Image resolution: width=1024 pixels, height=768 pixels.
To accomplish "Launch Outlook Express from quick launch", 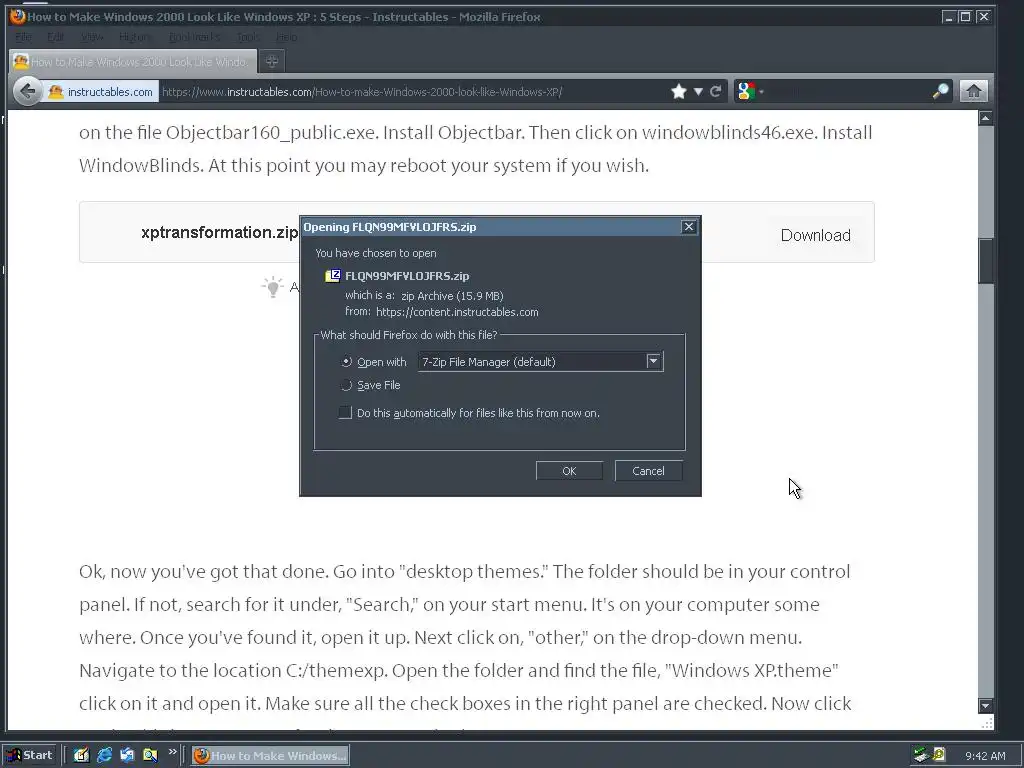I will [127, 755].
